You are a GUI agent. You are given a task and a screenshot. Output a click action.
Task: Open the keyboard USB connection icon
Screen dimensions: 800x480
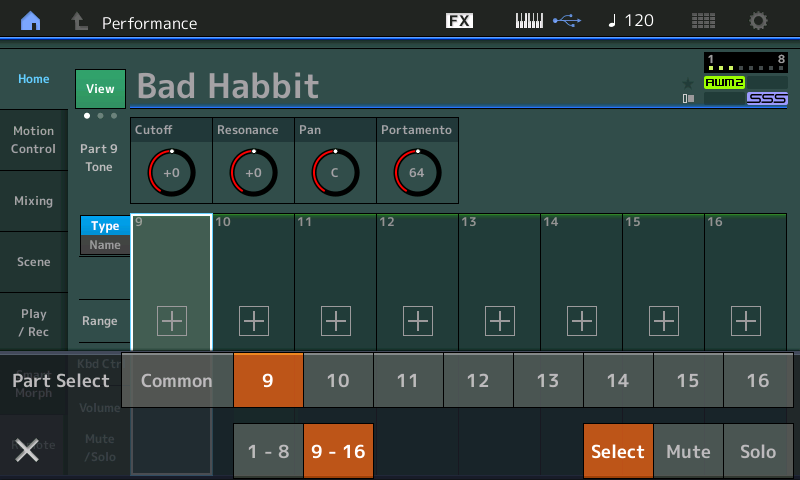click(x=547, y=21)
